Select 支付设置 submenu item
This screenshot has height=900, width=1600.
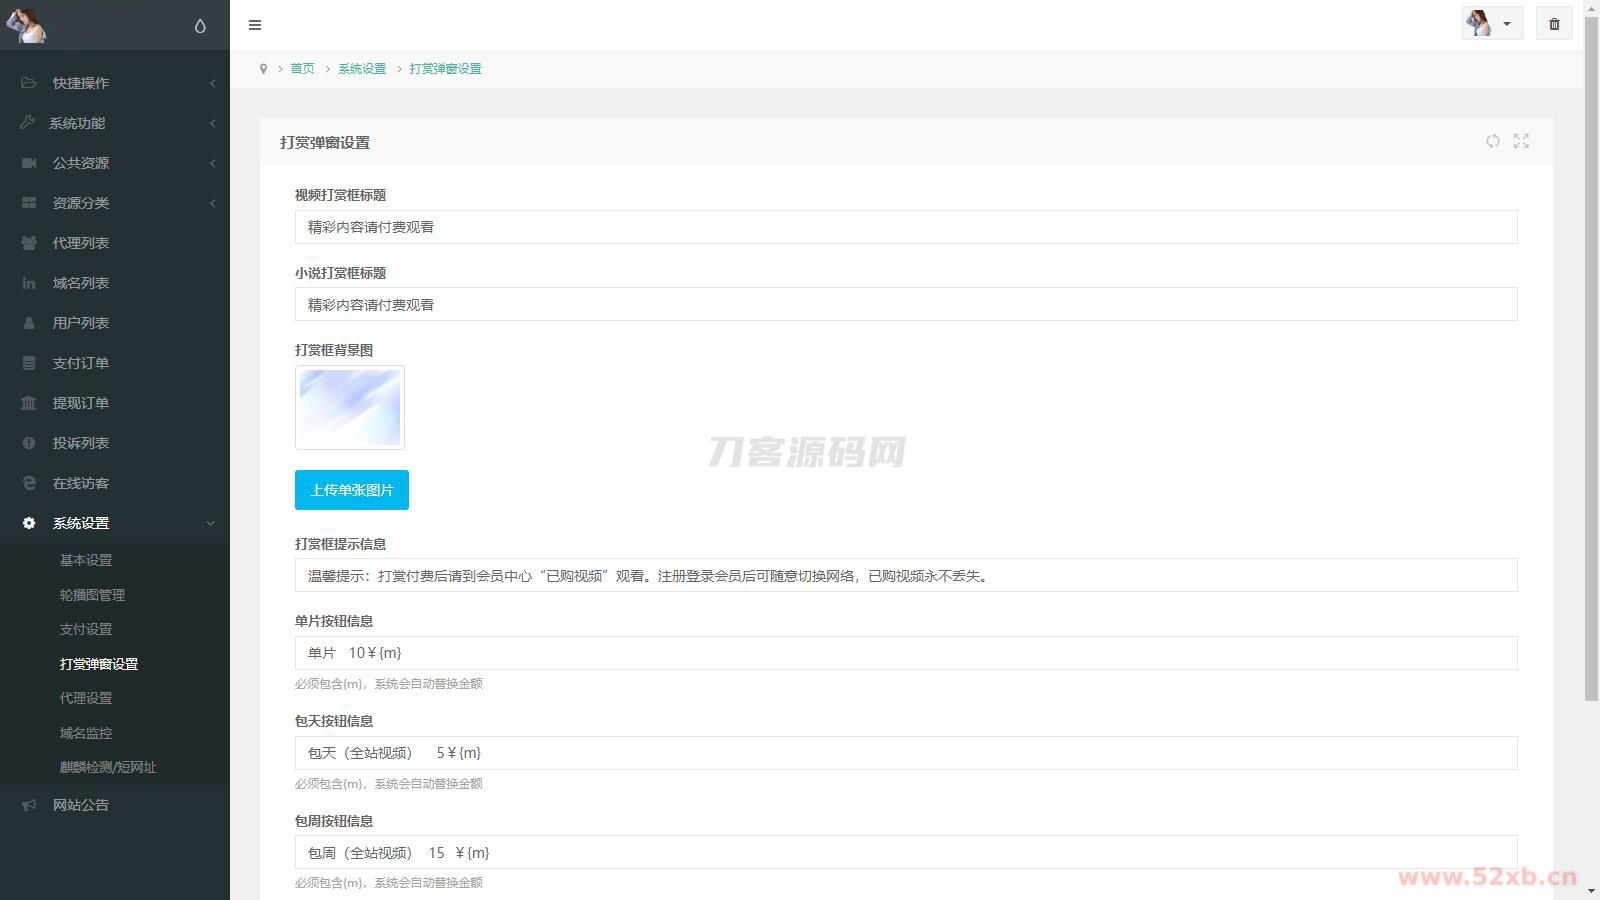pos(86,629)
